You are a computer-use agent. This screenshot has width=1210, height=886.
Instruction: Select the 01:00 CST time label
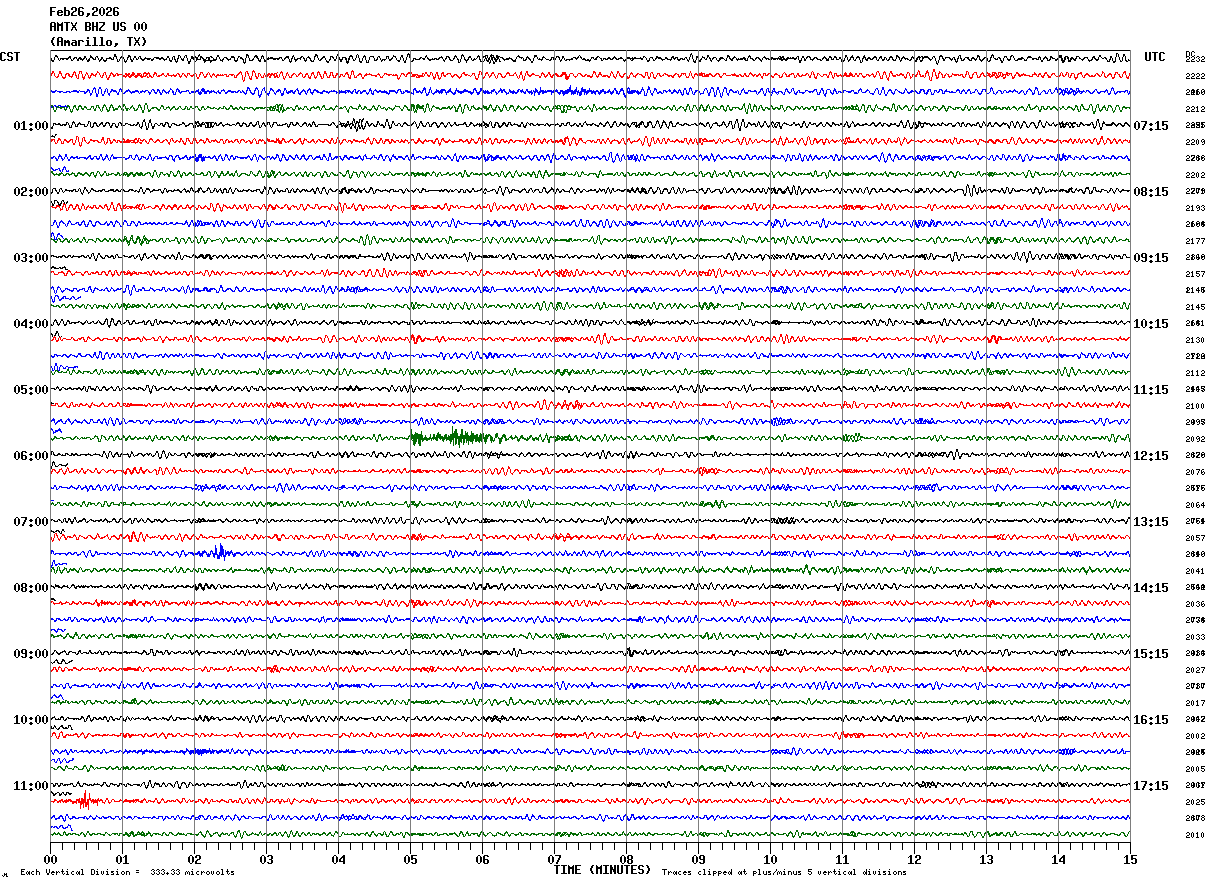31,126
